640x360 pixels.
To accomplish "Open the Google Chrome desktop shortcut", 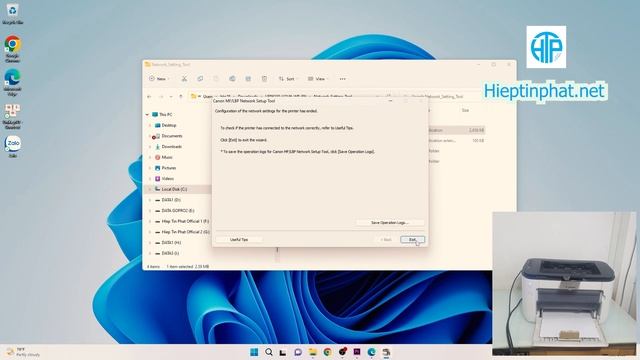I will tap(12, 49).
